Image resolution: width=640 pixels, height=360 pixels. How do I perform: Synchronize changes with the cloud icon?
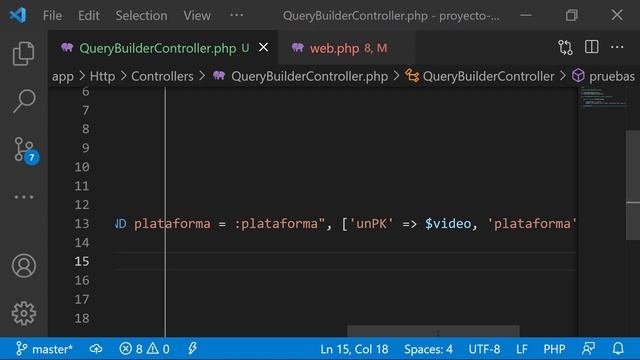(x=96, y=349)
